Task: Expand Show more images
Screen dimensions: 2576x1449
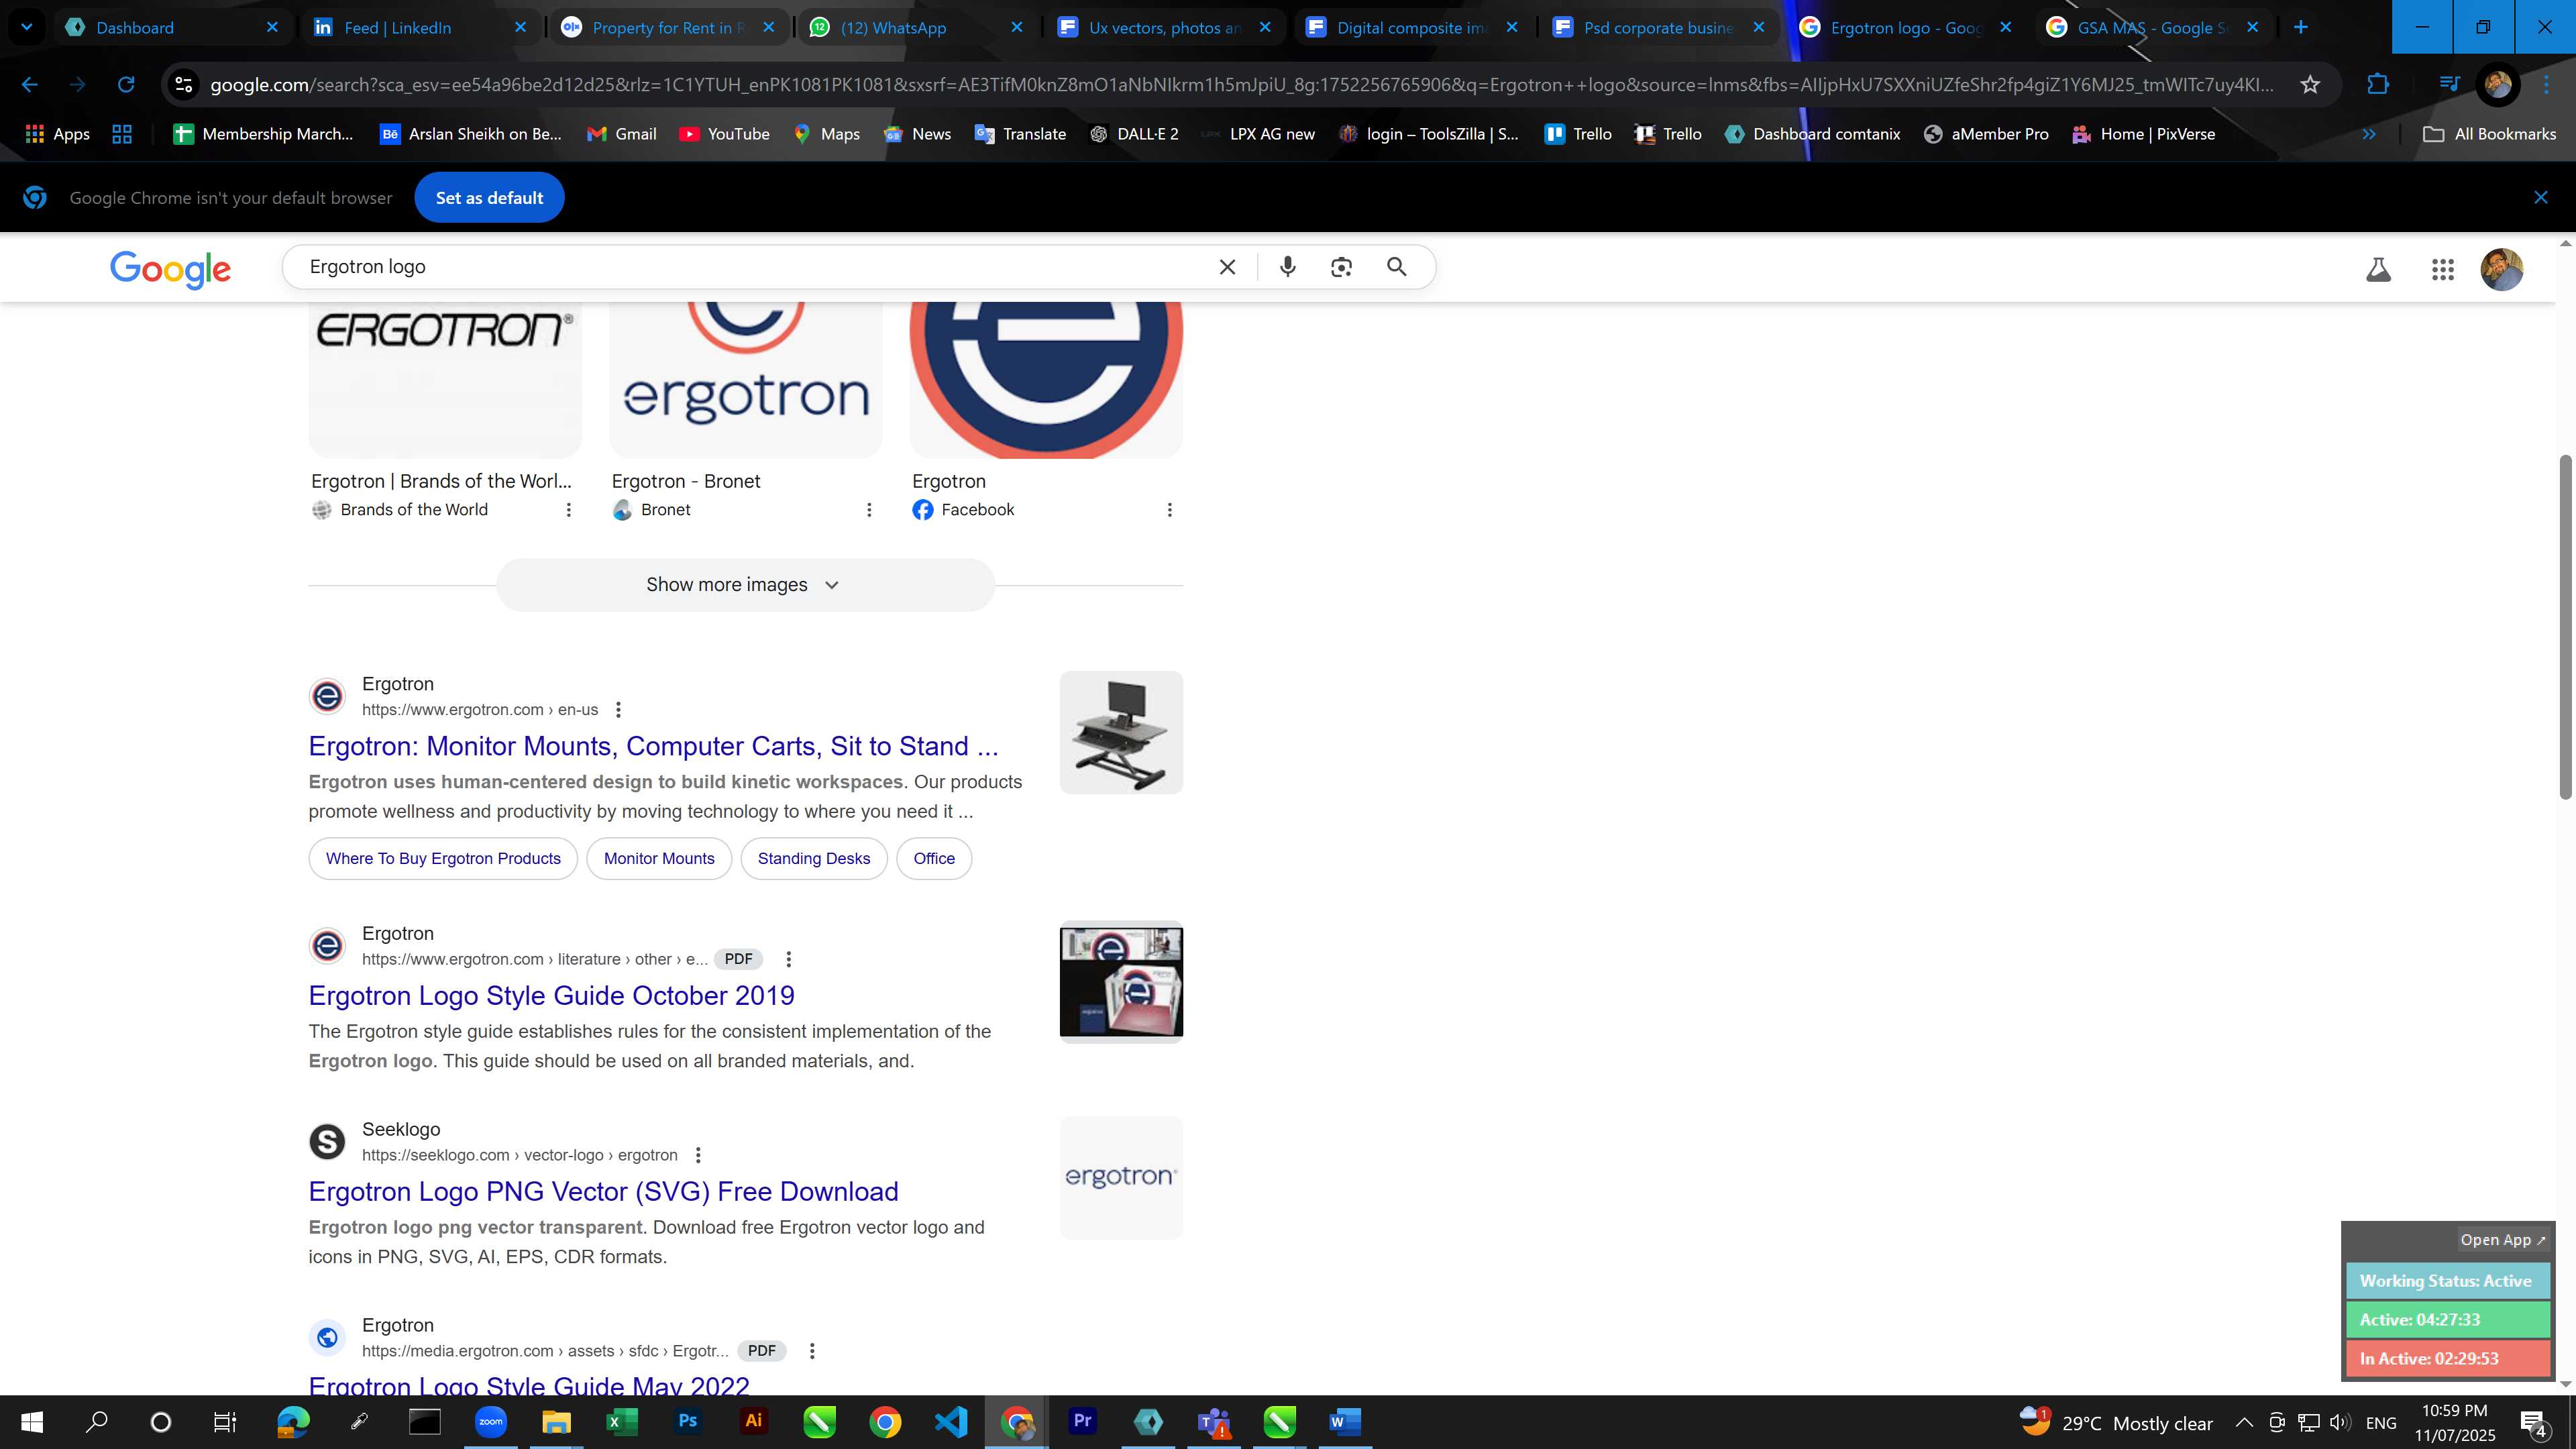Action: 745,585
